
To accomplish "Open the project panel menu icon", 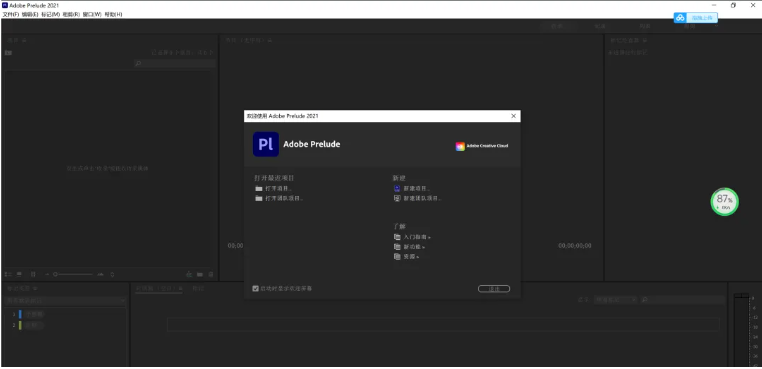I will [24, 40].
